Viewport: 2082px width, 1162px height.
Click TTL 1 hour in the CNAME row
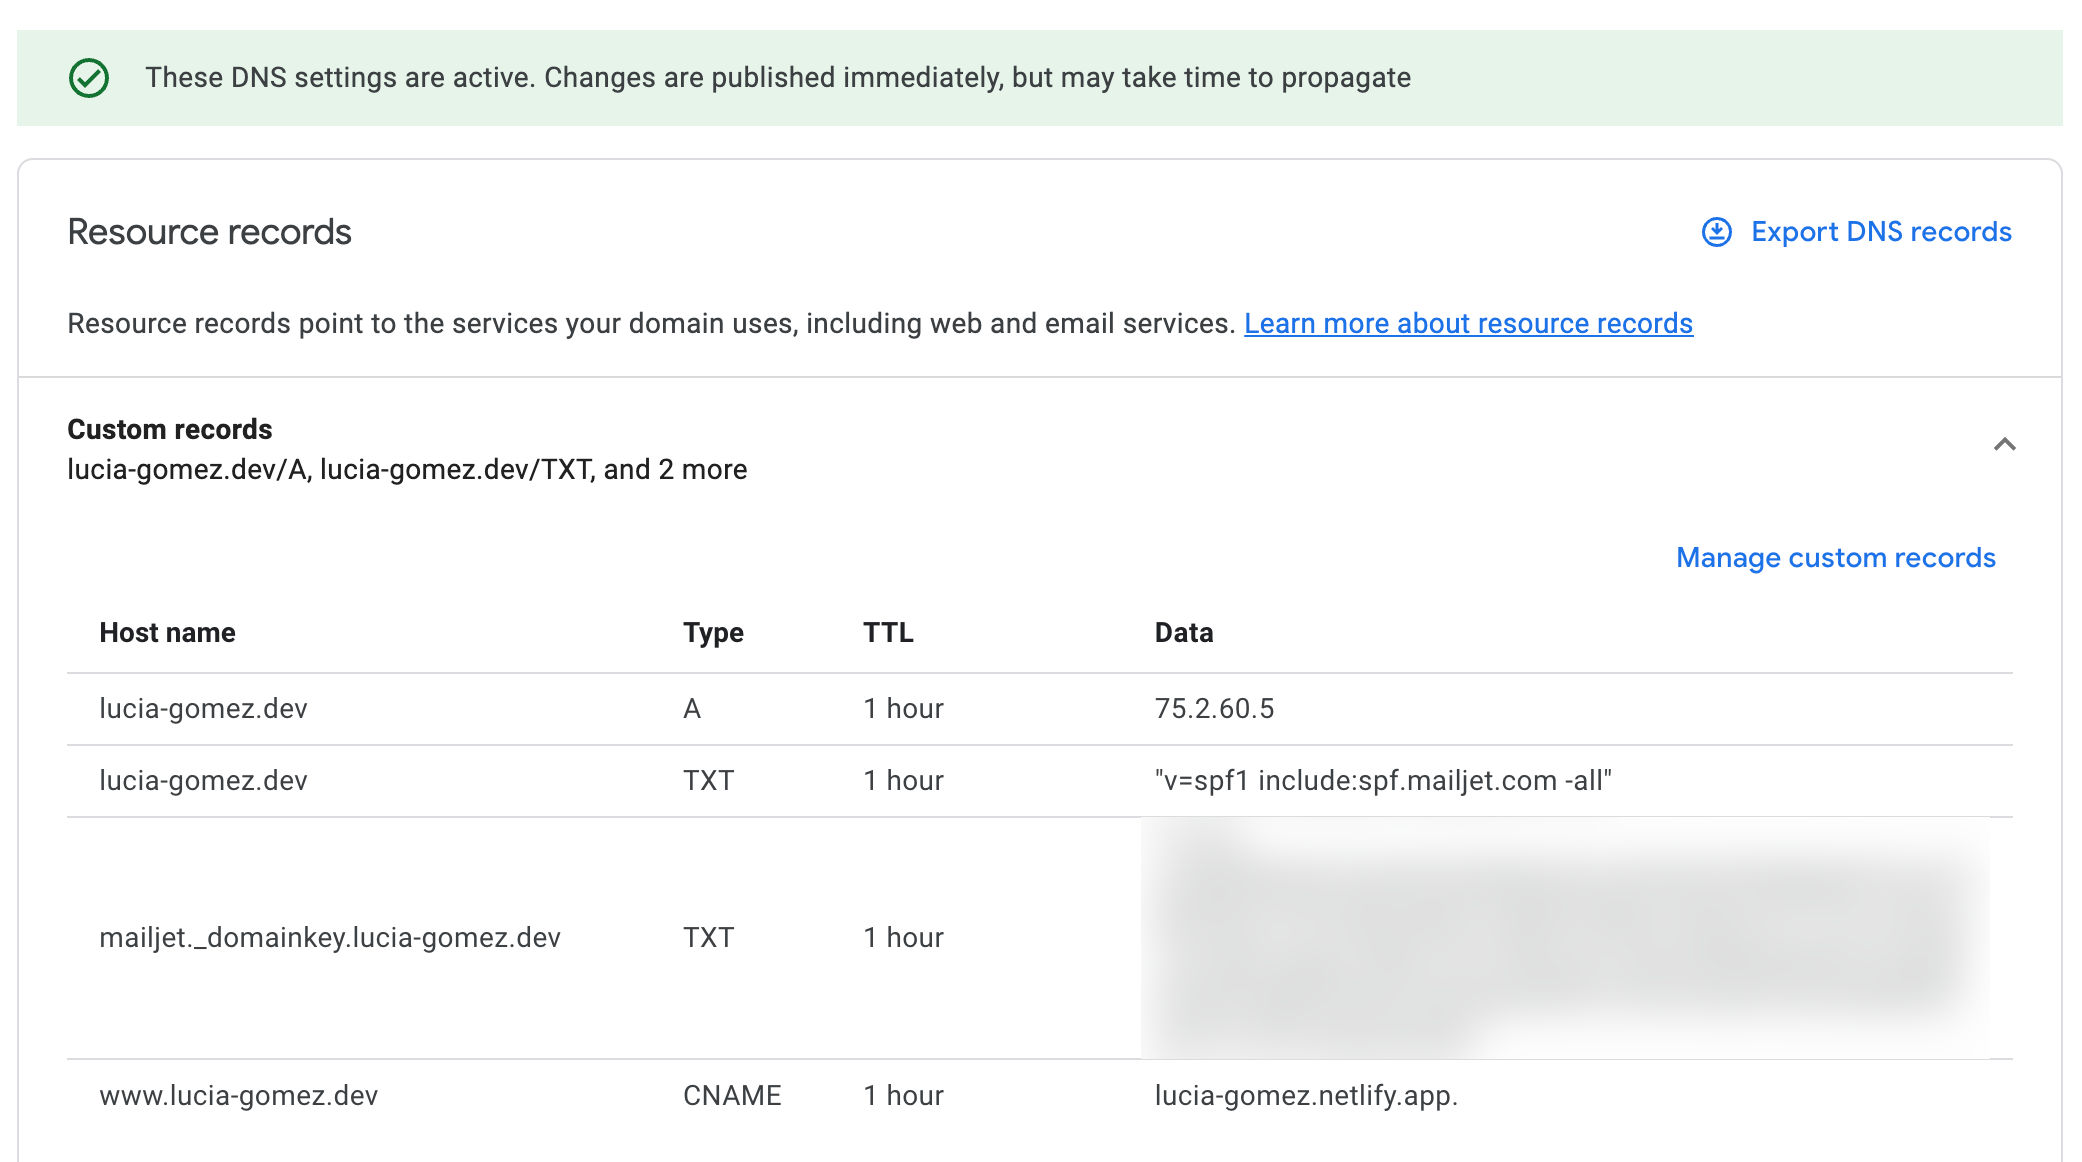coord(904,1096)
